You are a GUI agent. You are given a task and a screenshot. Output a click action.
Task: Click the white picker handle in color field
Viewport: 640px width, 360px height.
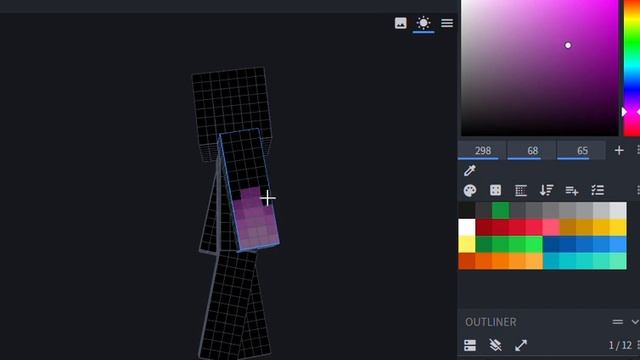click(x=568, y=45)
